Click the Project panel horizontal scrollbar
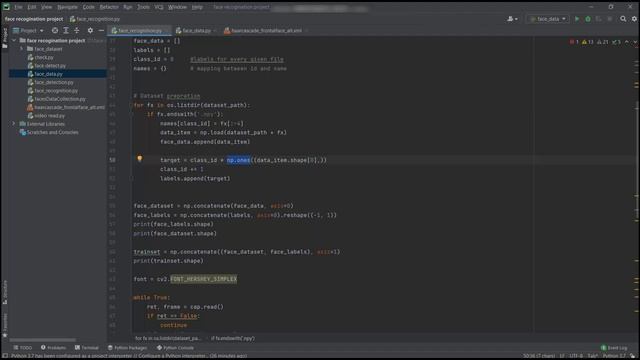The image size is (640, 360). point(42,340)
